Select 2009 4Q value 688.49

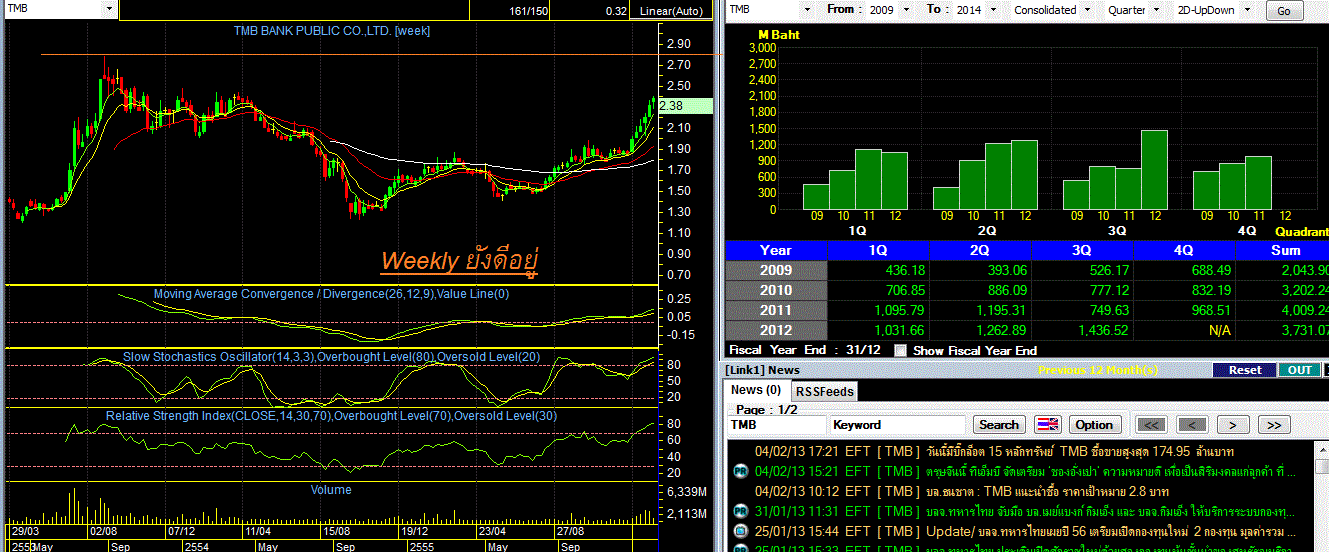tap(1185, 270)
